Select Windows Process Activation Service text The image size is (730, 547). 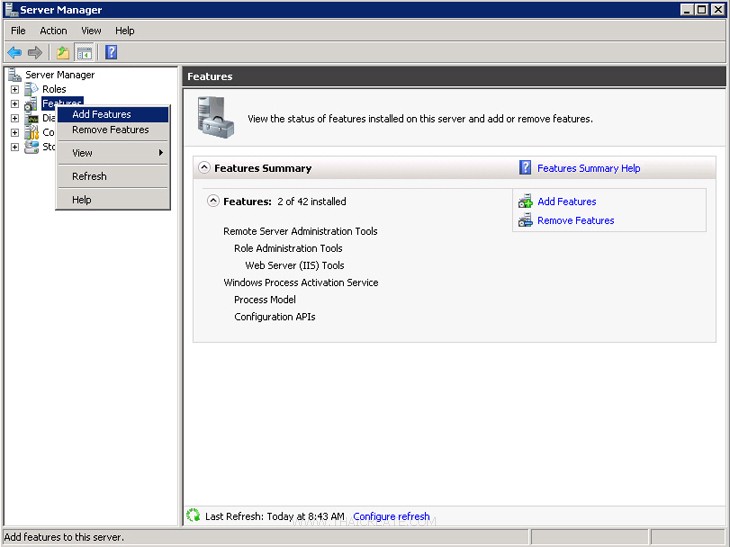pos(301,283)
